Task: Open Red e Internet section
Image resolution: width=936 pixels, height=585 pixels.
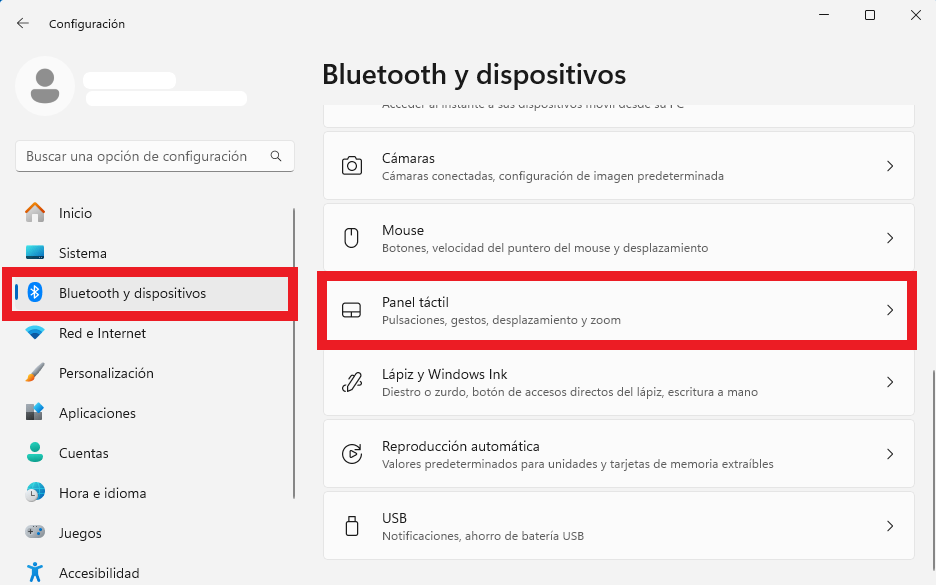Action: point(102,333)
